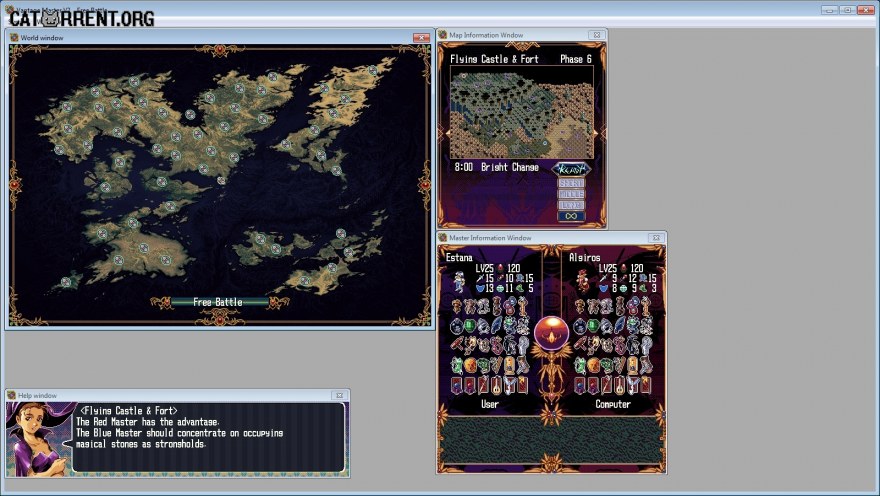Select Estana's blue orb spell card

457,385
